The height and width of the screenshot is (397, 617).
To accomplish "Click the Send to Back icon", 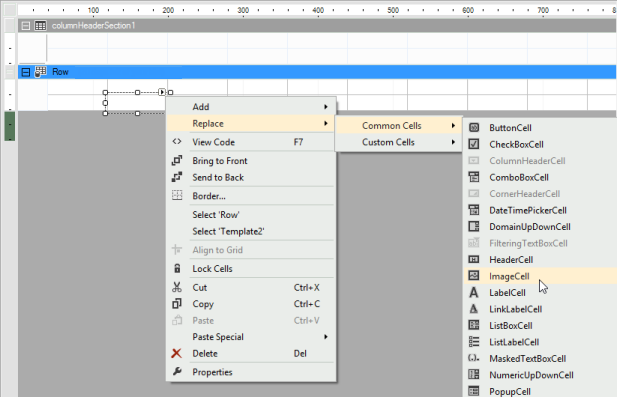I will click(x=177, y=177).
